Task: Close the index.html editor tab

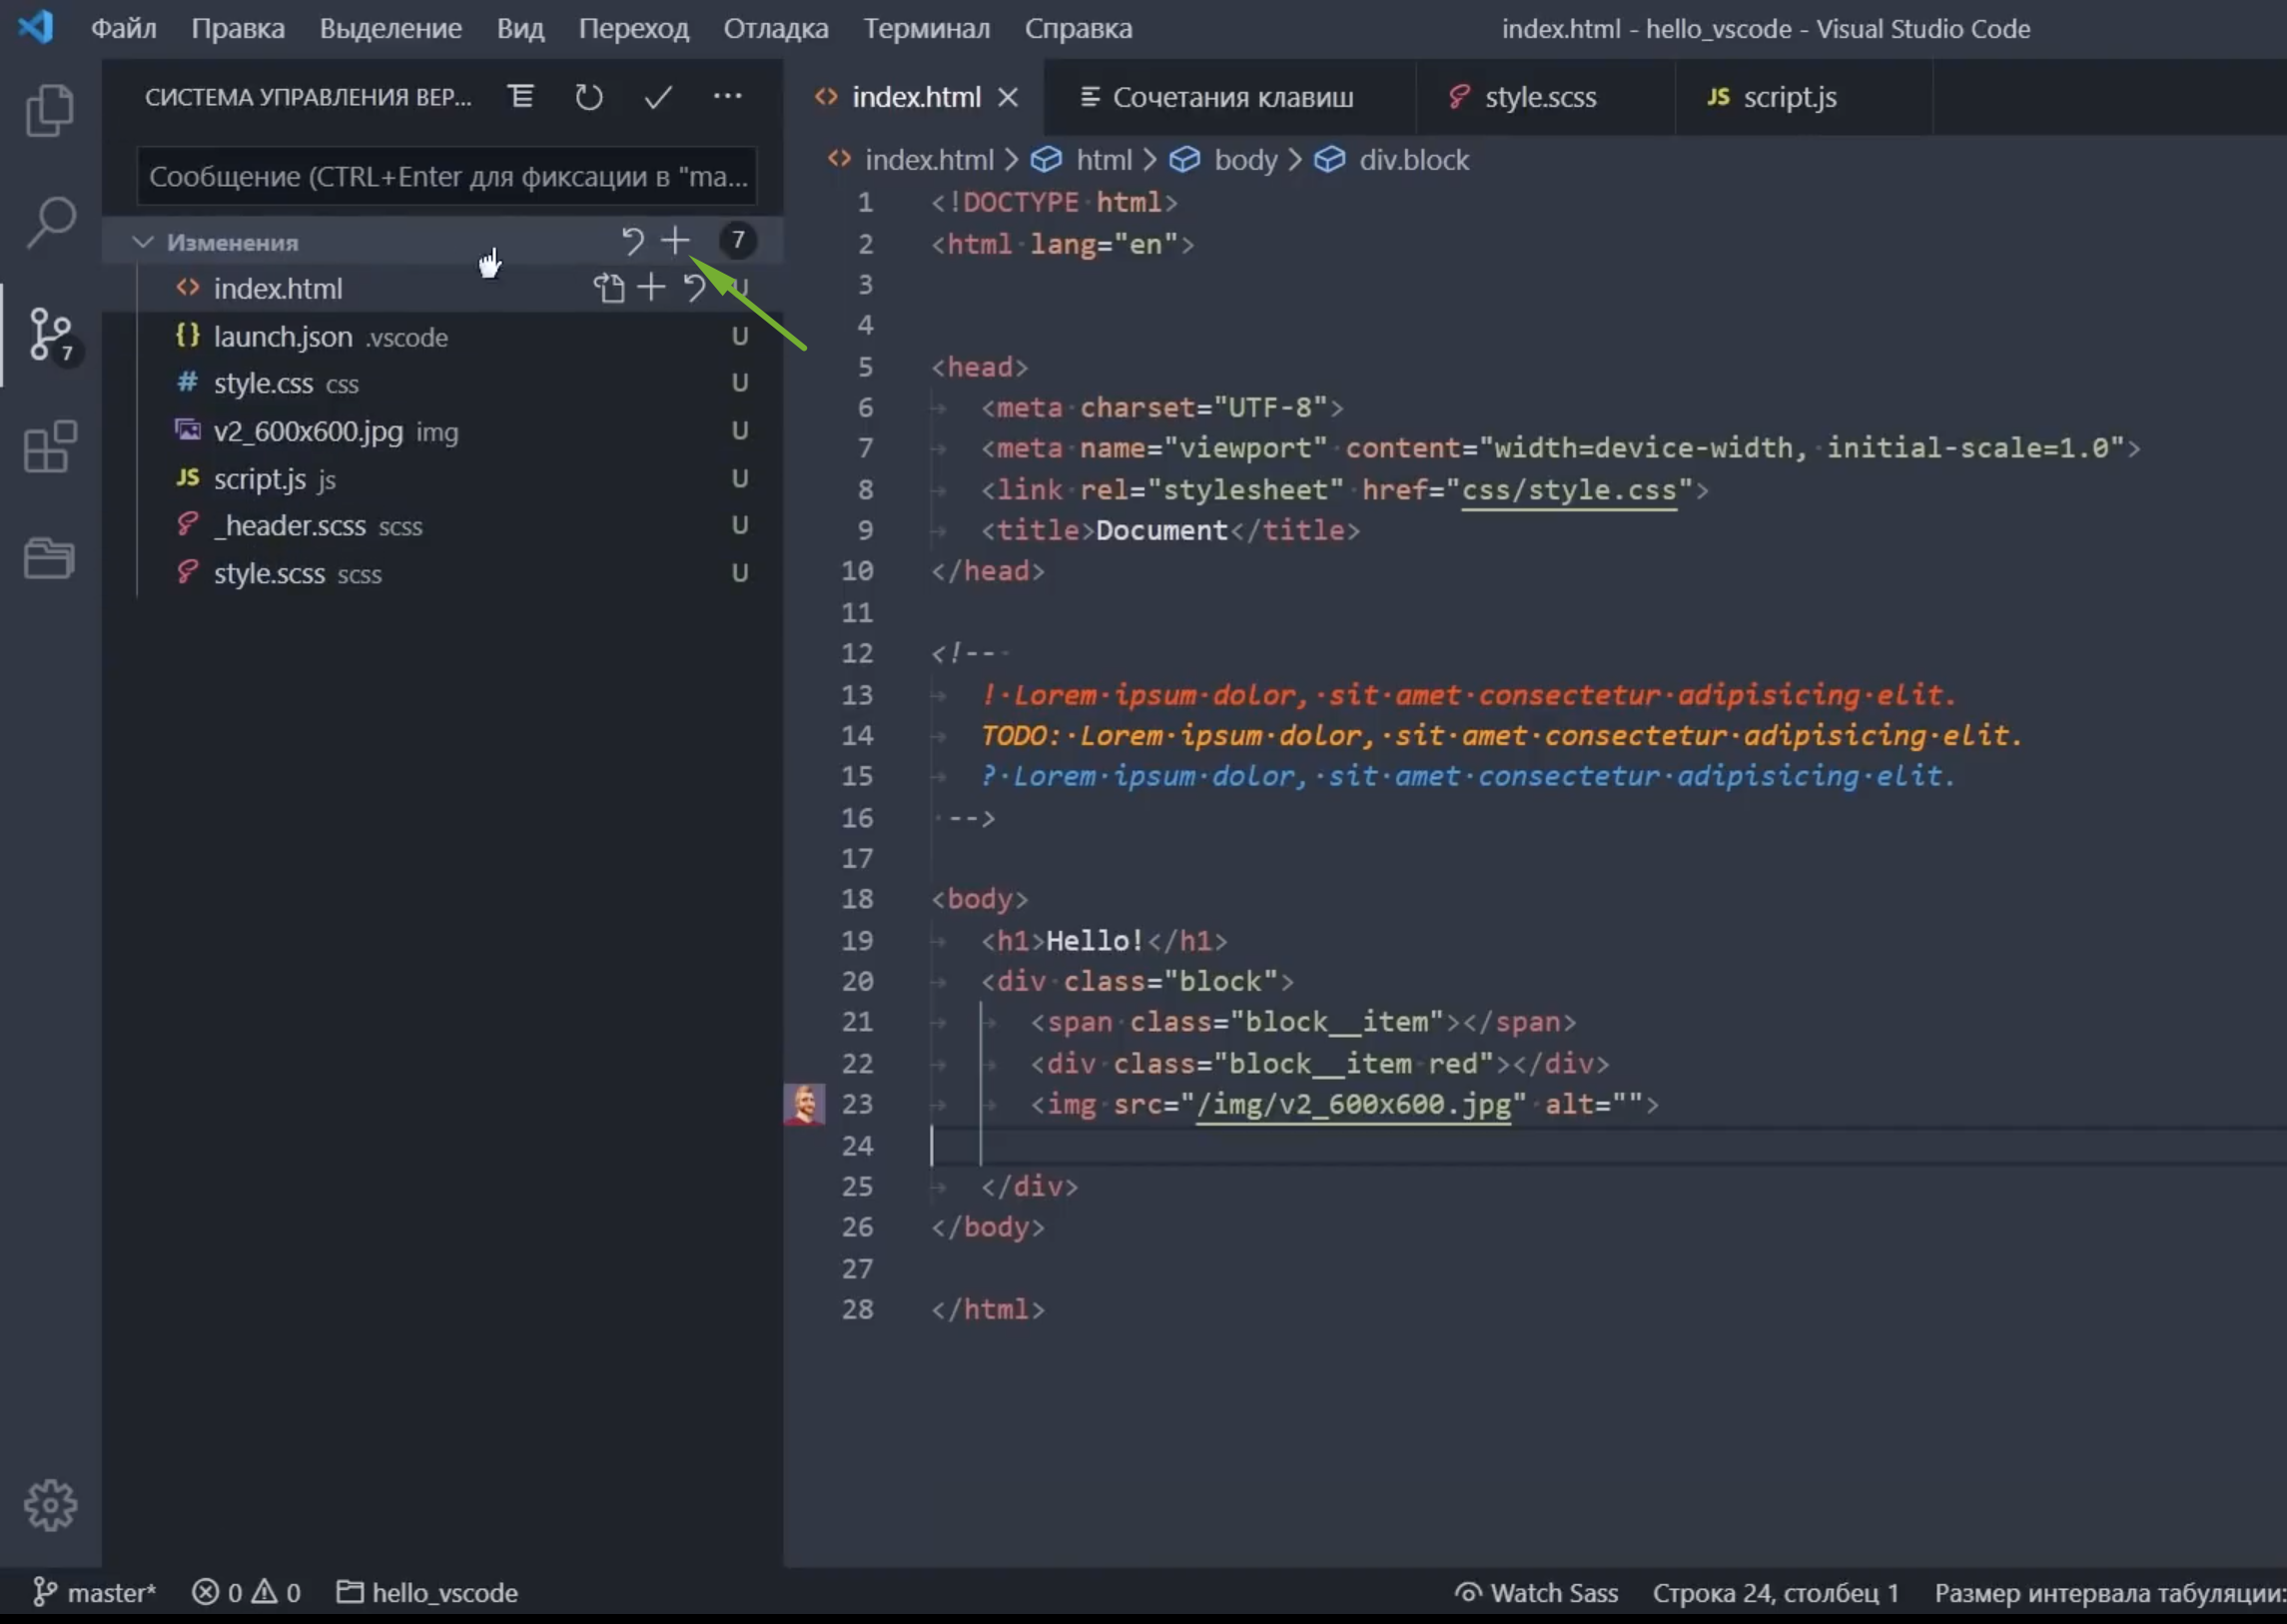Action: [1008, 97]
